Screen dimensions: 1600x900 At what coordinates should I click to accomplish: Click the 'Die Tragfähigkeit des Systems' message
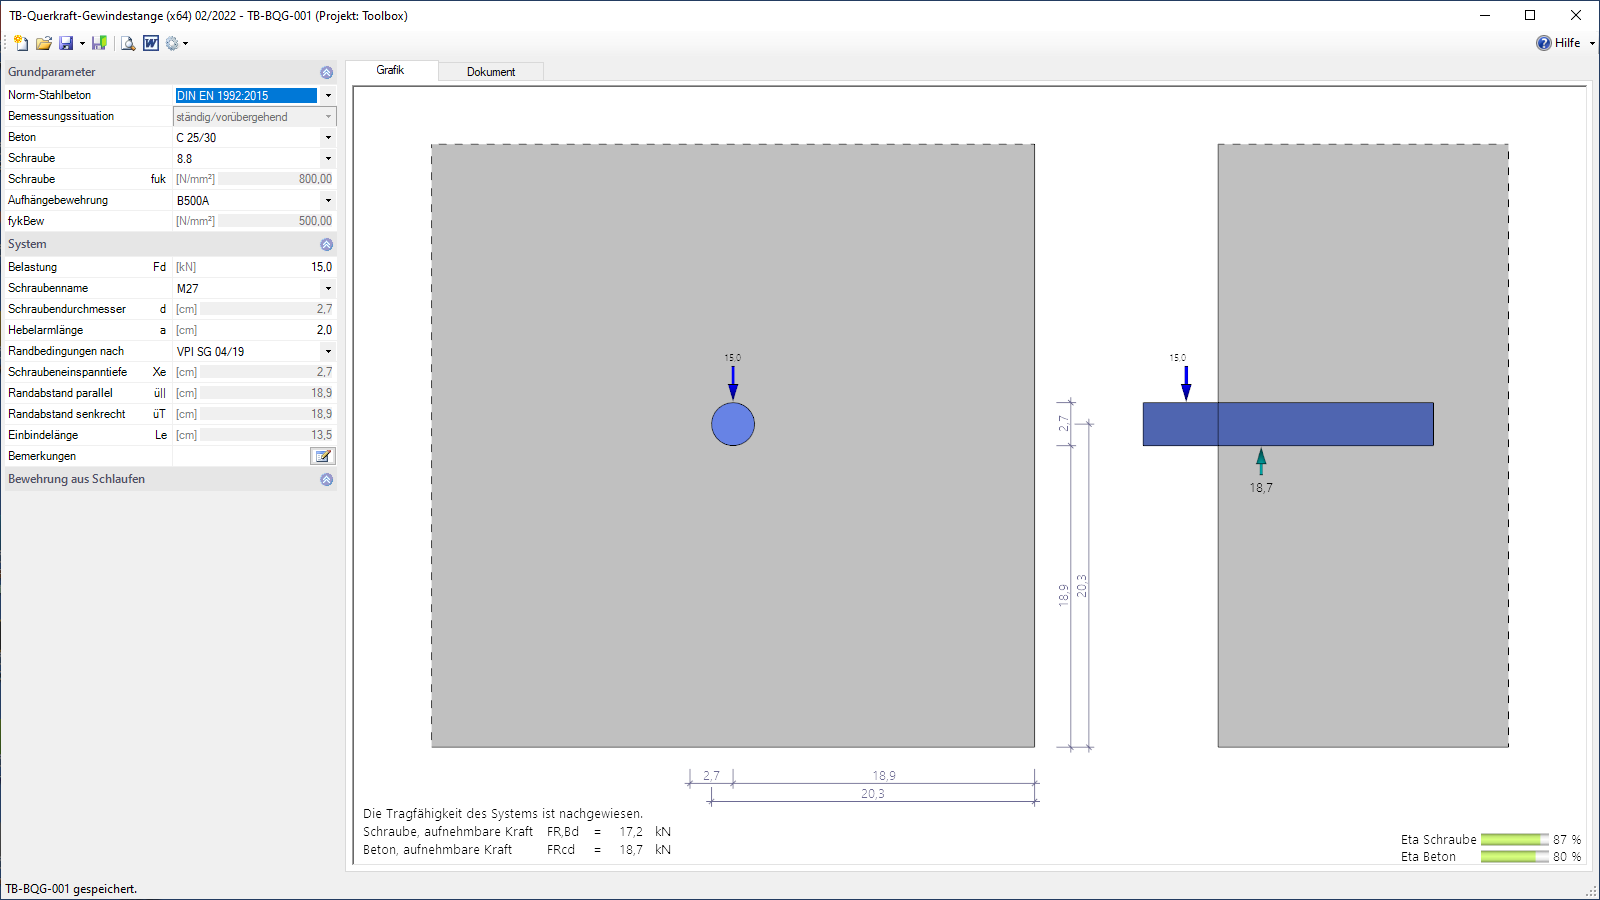[x=503, y=814]
